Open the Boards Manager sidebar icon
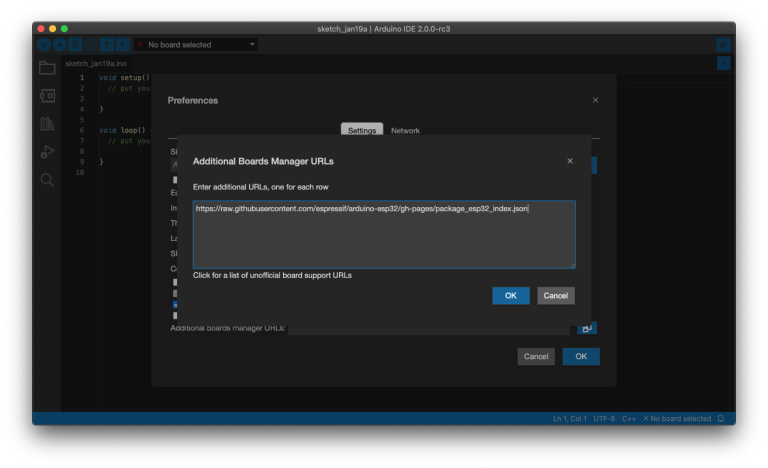The height and width of the screenshot is (468, 768). pos(47,96)
